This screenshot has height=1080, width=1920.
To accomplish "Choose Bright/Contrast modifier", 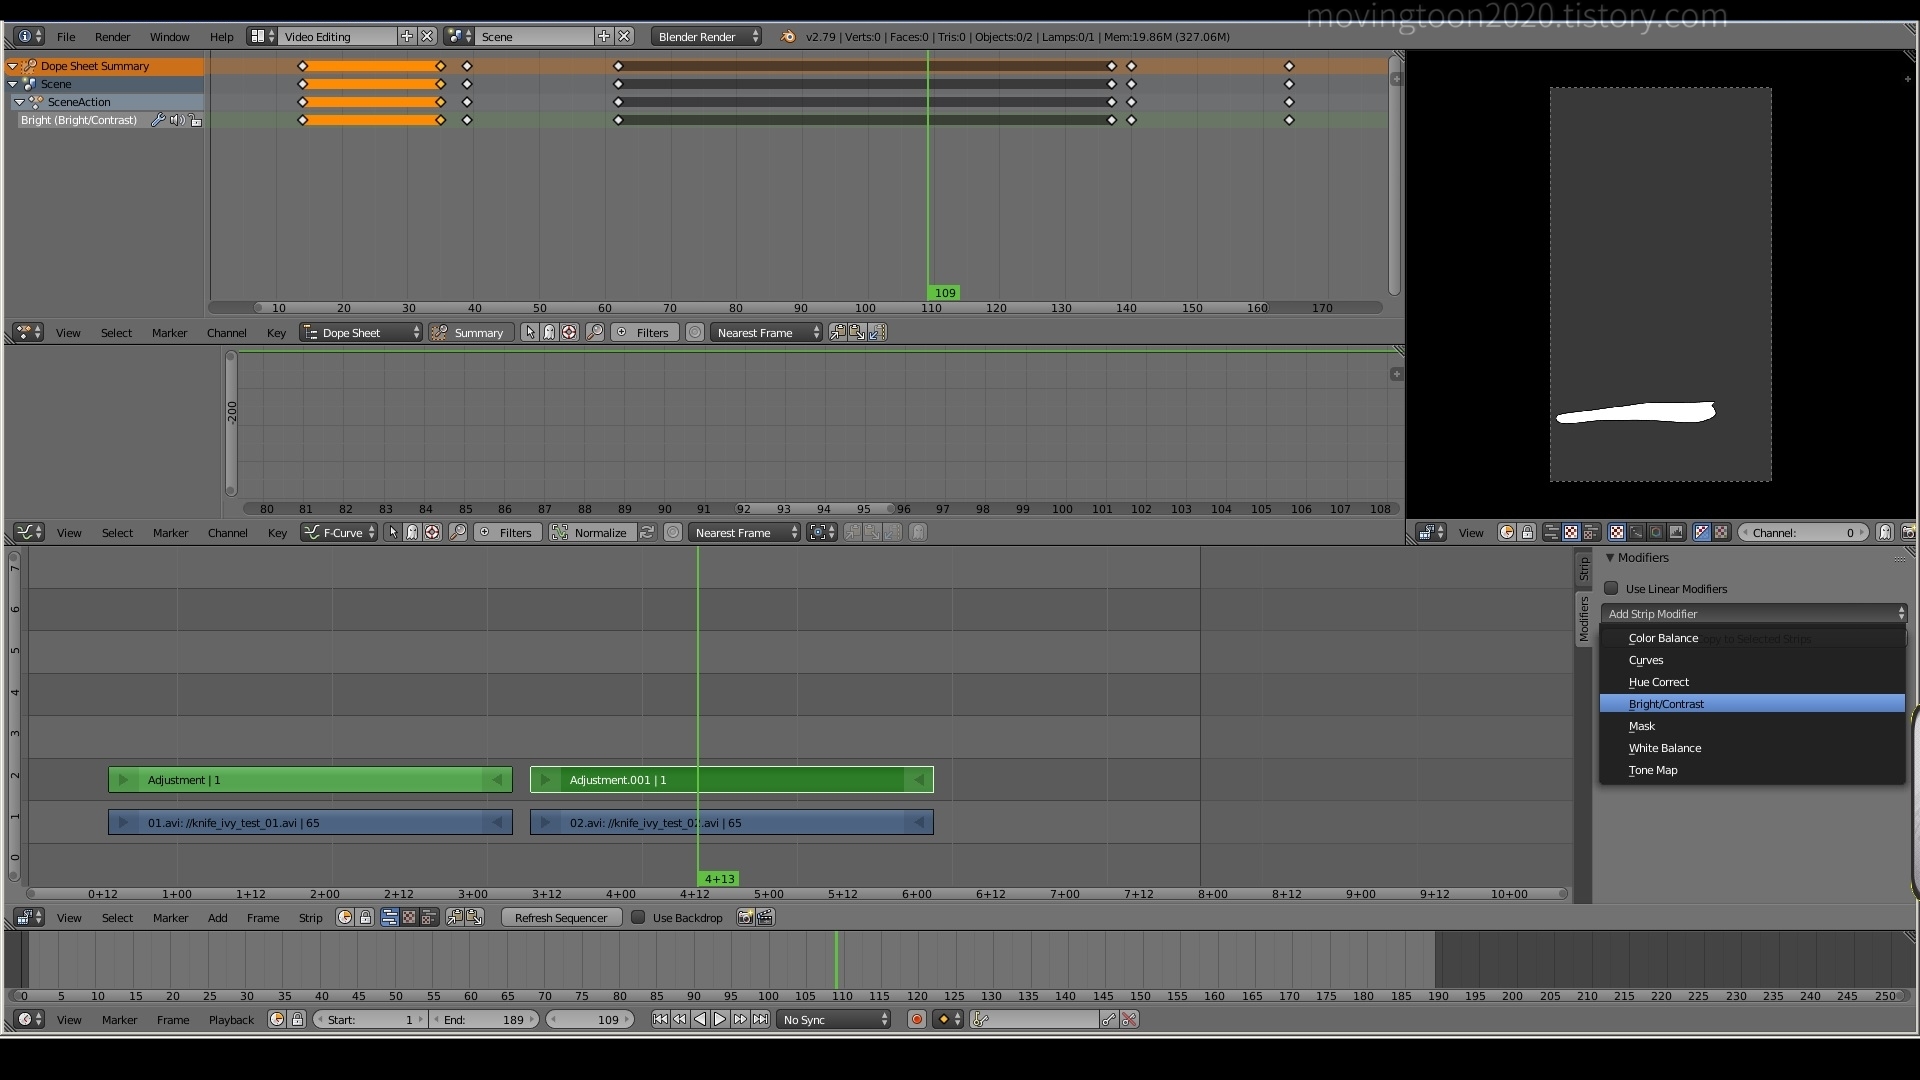I will (1752, 704).
